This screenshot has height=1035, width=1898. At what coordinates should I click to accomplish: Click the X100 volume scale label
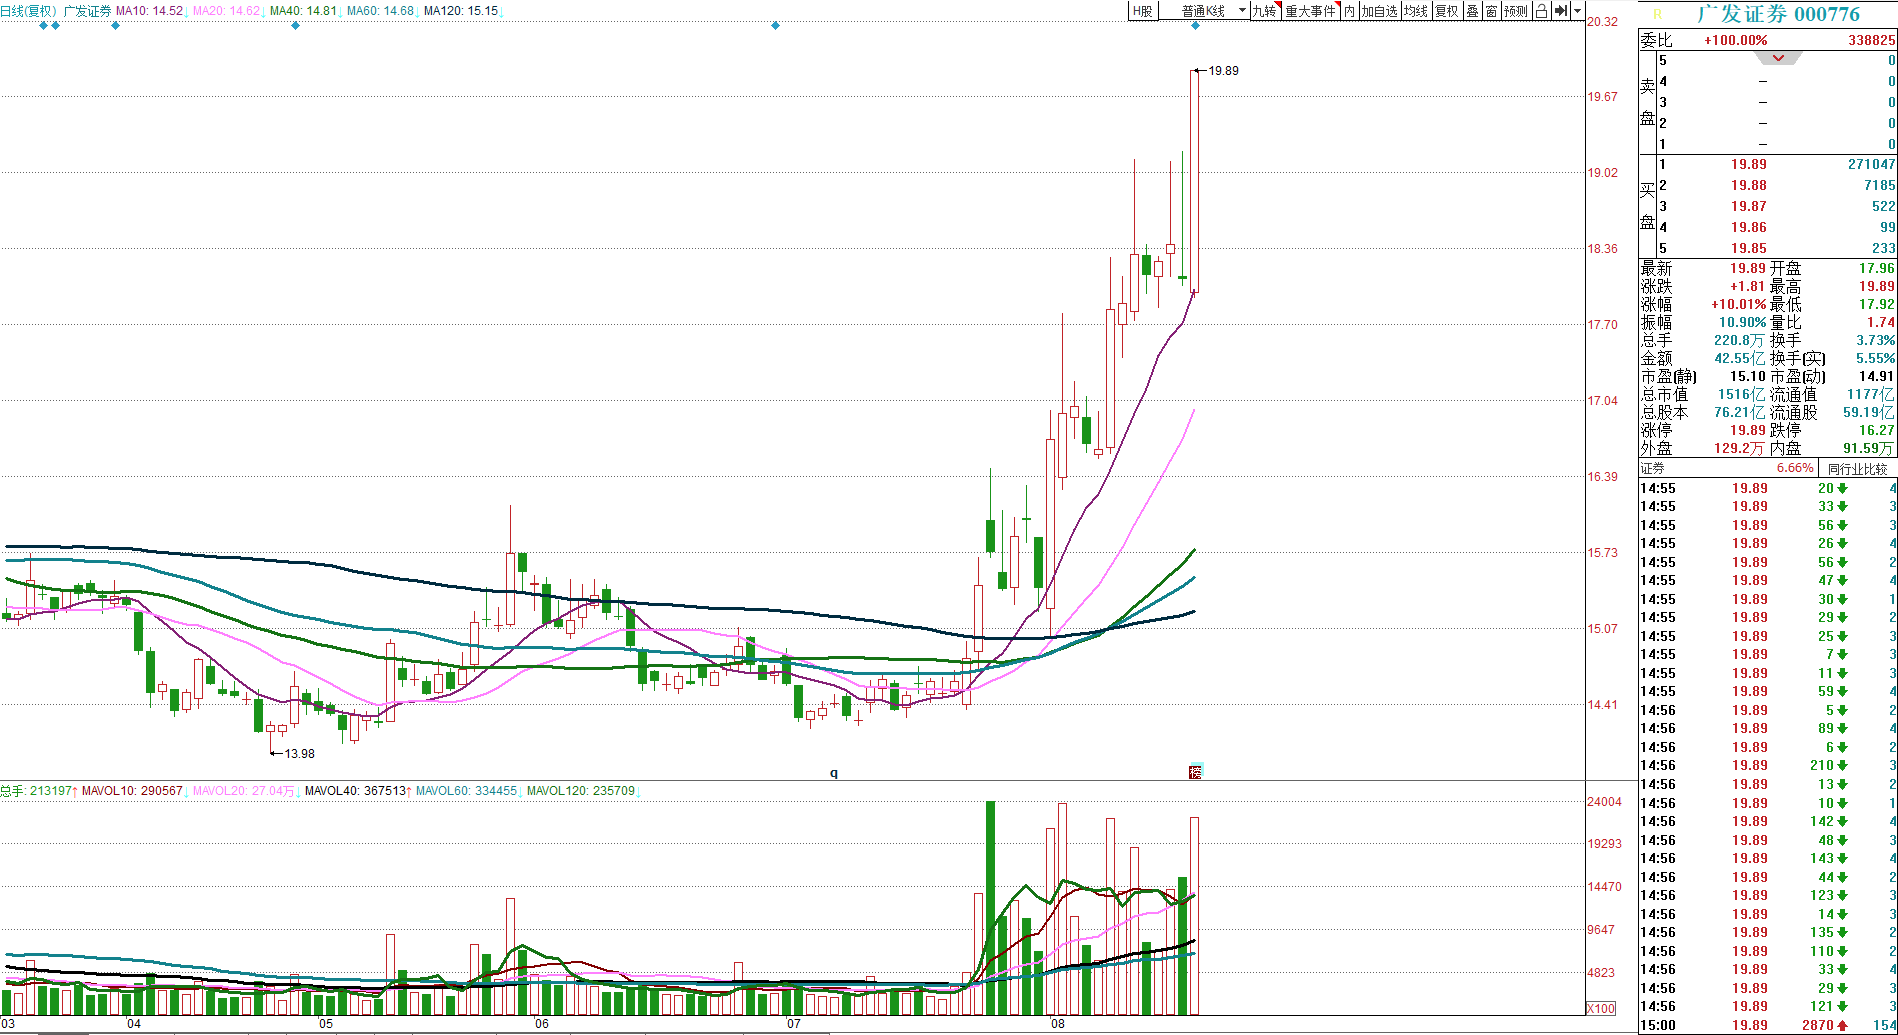pyautogui.click(x=1602, y=1008)
